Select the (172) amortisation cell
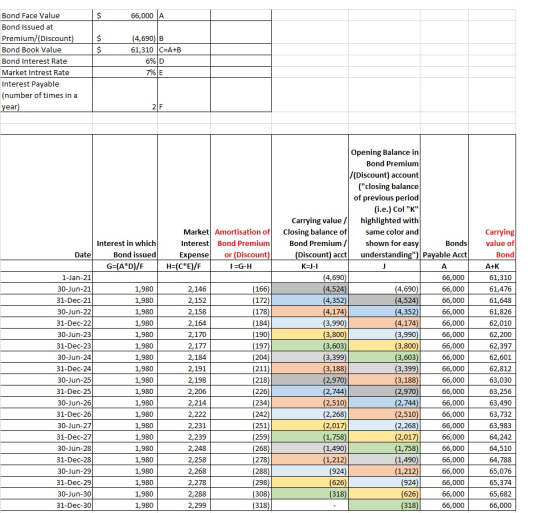560x513 pixels. [x=241, y=300]
